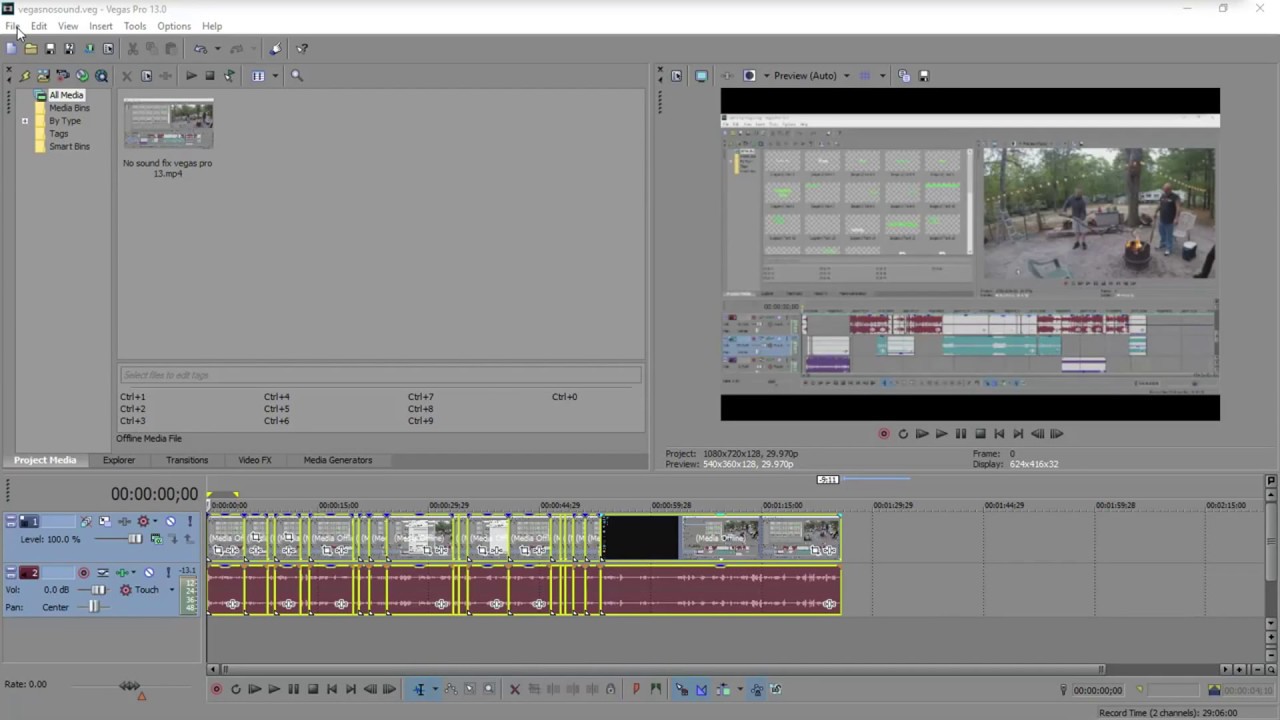This screenshot has height=720, width=1280.
Task: Switch to the Media Generators tab
Action: click(338, 460)
